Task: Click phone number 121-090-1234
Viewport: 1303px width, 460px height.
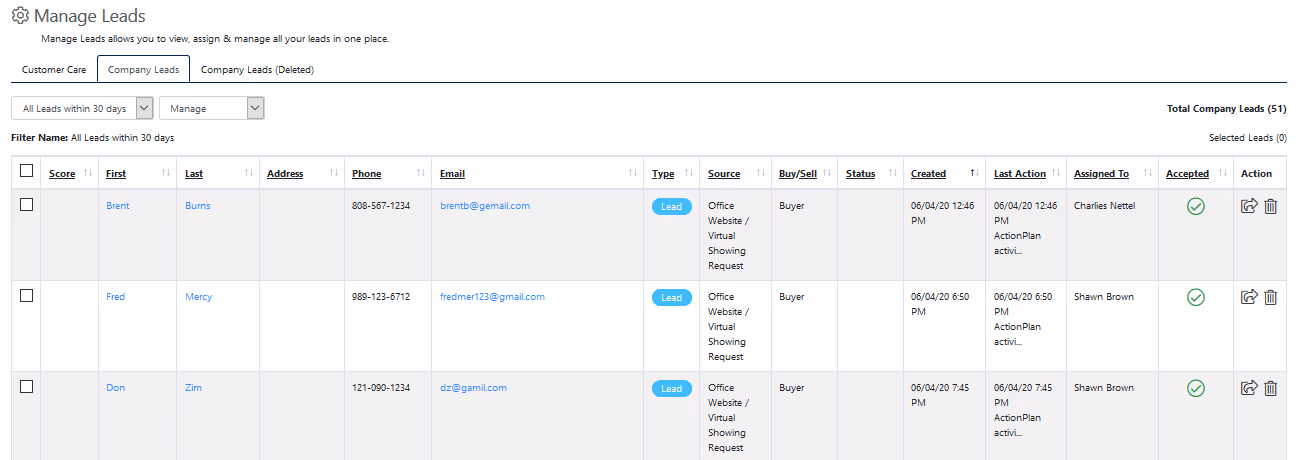Action: 381,388
